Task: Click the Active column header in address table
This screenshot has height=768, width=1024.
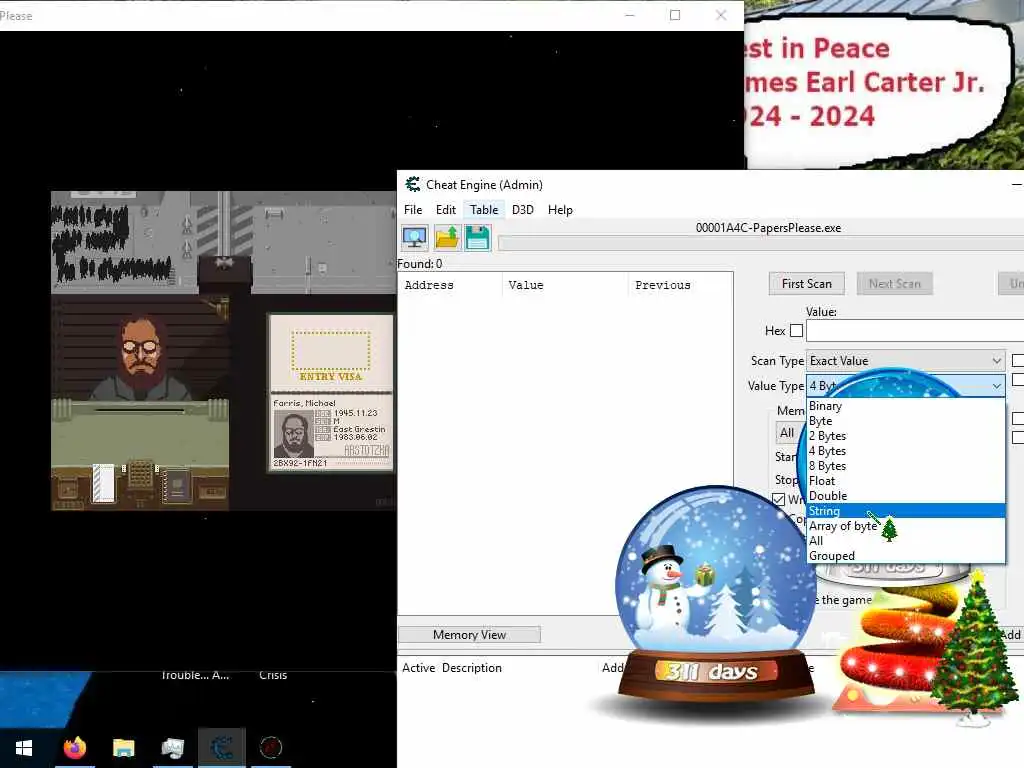Action: click(419, 668)
